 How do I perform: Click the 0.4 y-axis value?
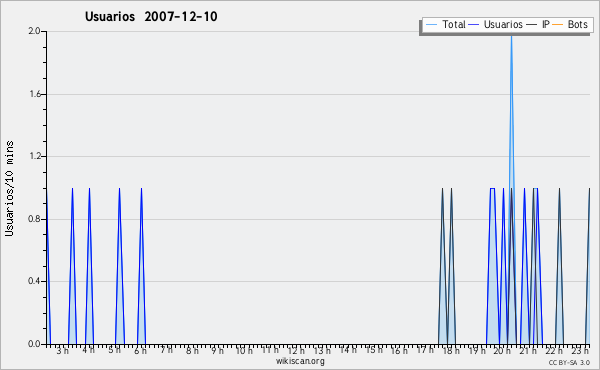click(34, 281)
